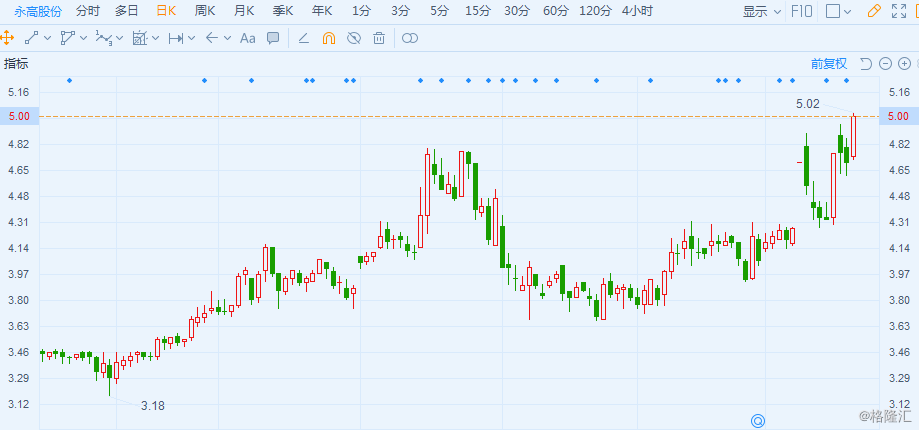Select the polygon shape drawing tool
The image size is (919, 430).
click(67, 39)
